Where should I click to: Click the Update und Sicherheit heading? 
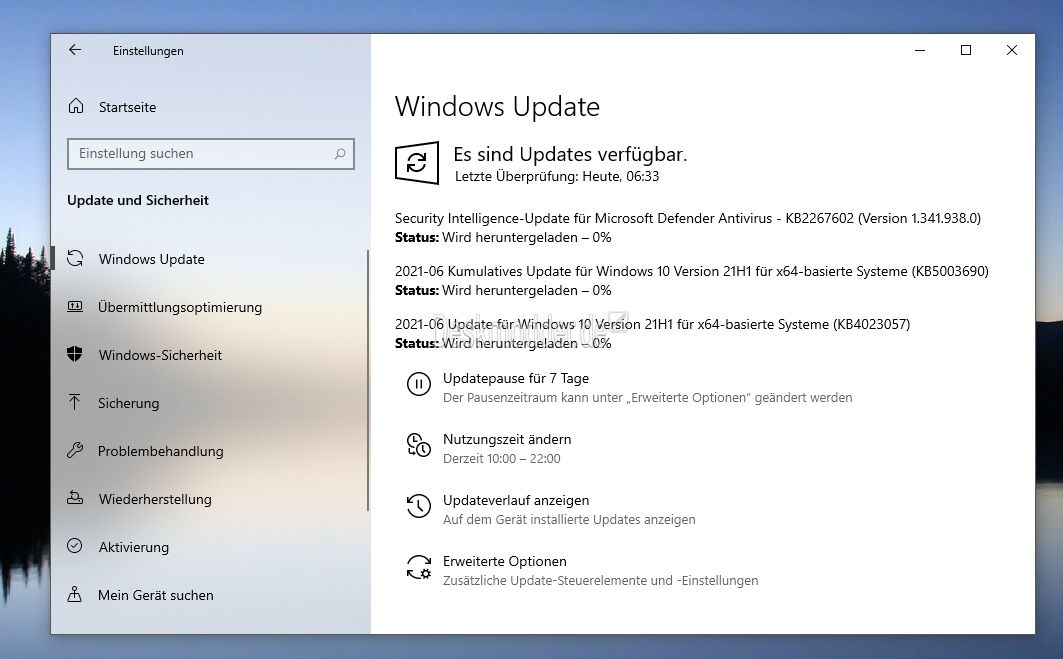click(138, 200)
